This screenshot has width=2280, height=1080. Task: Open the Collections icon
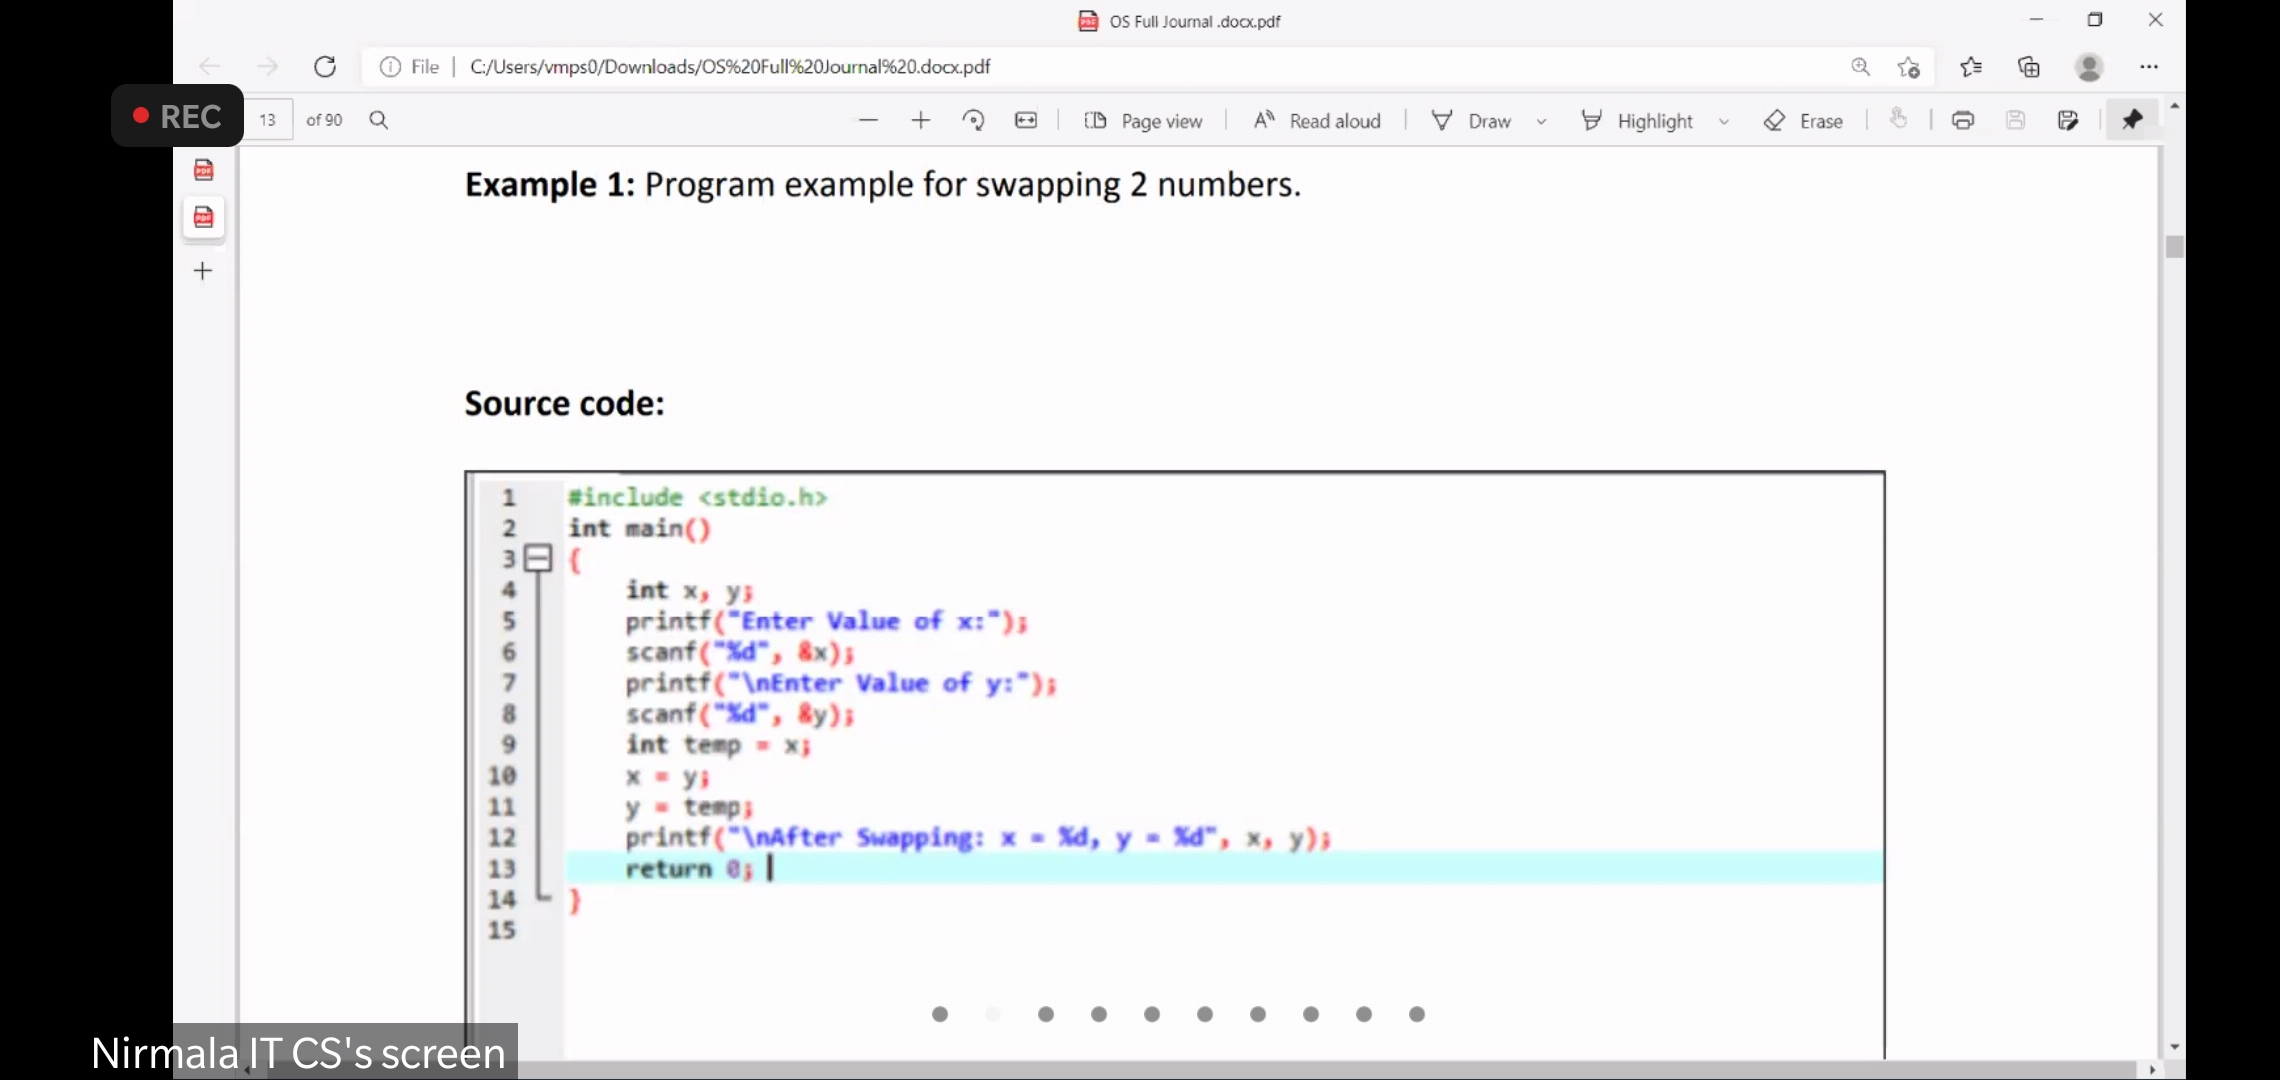coord(2029,67)
